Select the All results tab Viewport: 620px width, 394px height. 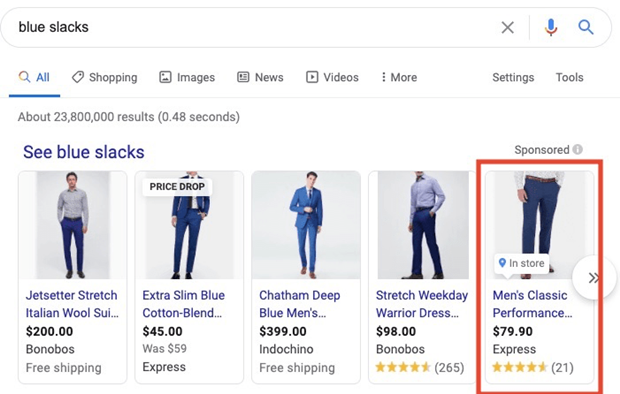click(x=34, y=77)
